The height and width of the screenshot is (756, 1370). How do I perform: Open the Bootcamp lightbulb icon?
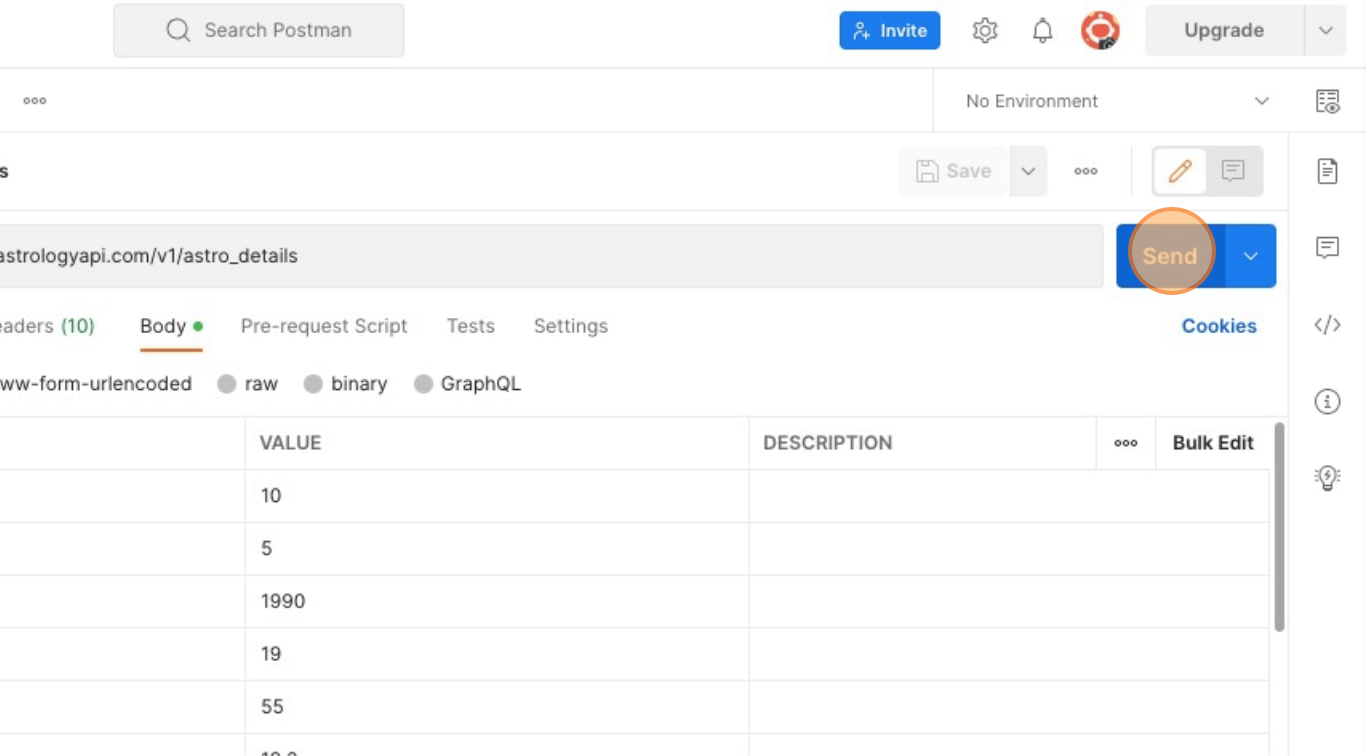pyautogui.click(x=1329, y=478)
